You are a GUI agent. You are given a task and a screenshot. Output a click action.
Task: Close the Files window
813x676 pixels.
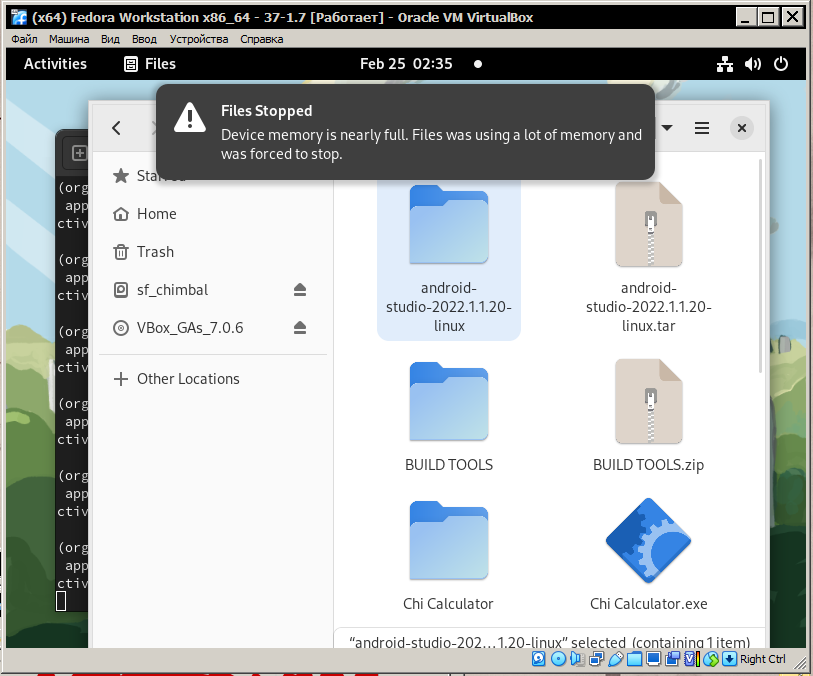tap(741, 128)
